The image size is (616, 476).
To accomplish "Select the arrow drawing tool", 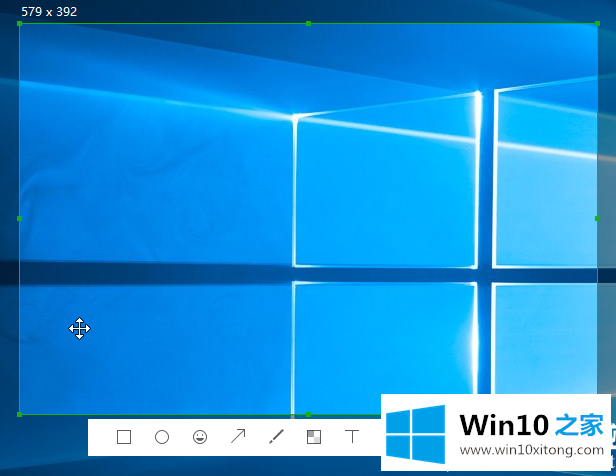I will click(x=238, y=436).
